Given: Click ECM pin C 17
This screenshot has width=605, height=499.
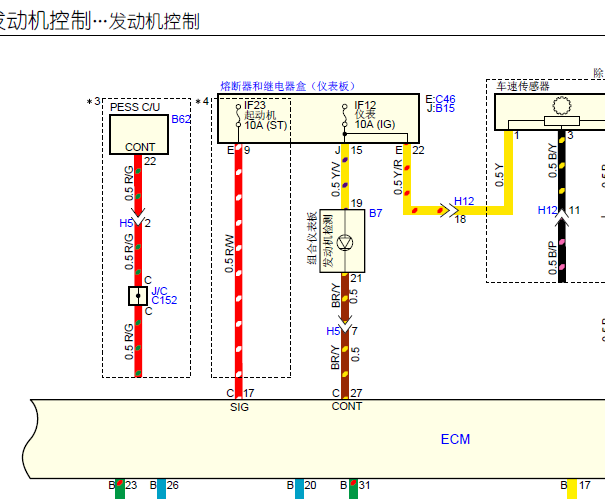Looking at the screenshot, I should click(240, 393).
